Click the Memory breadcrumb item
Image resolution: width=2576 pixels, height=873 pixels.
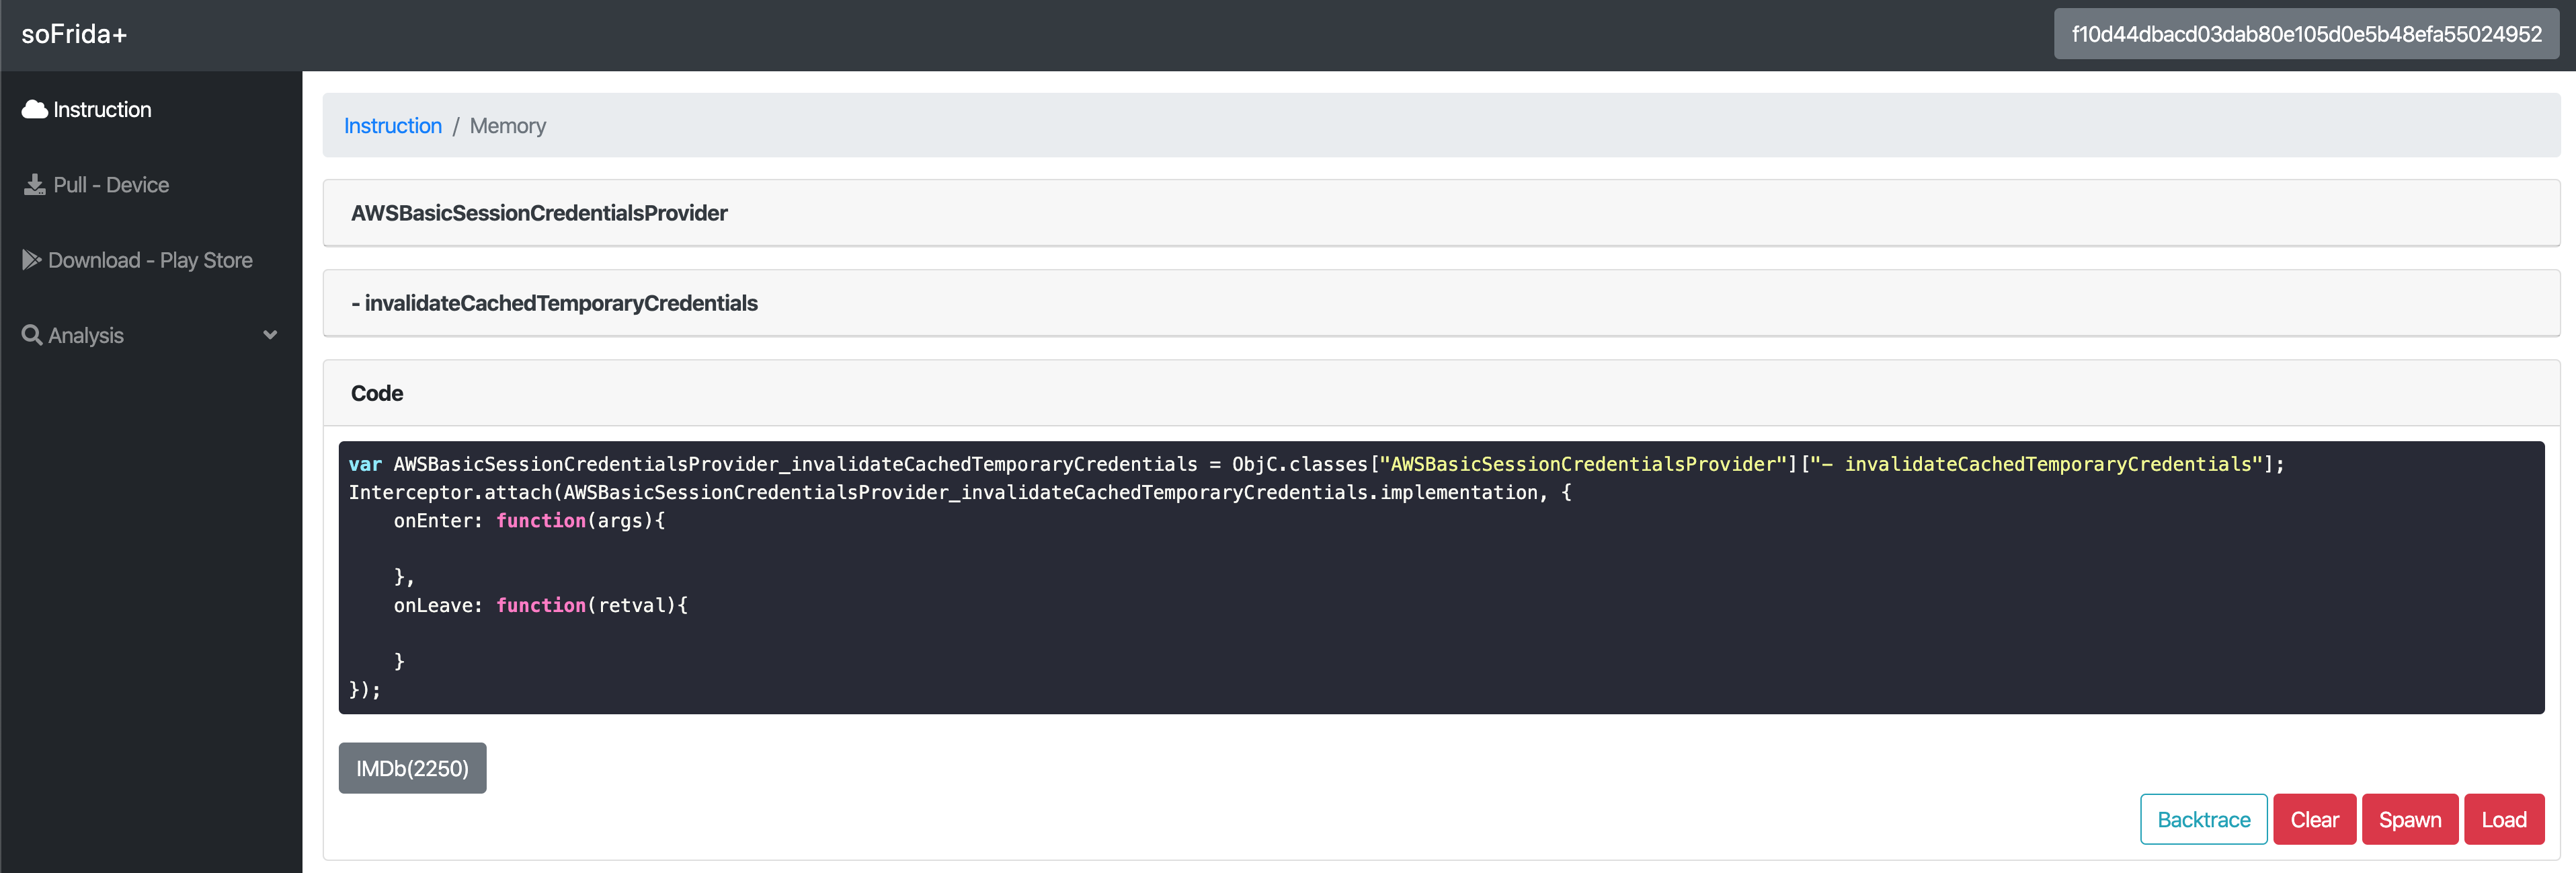(507, 126)
